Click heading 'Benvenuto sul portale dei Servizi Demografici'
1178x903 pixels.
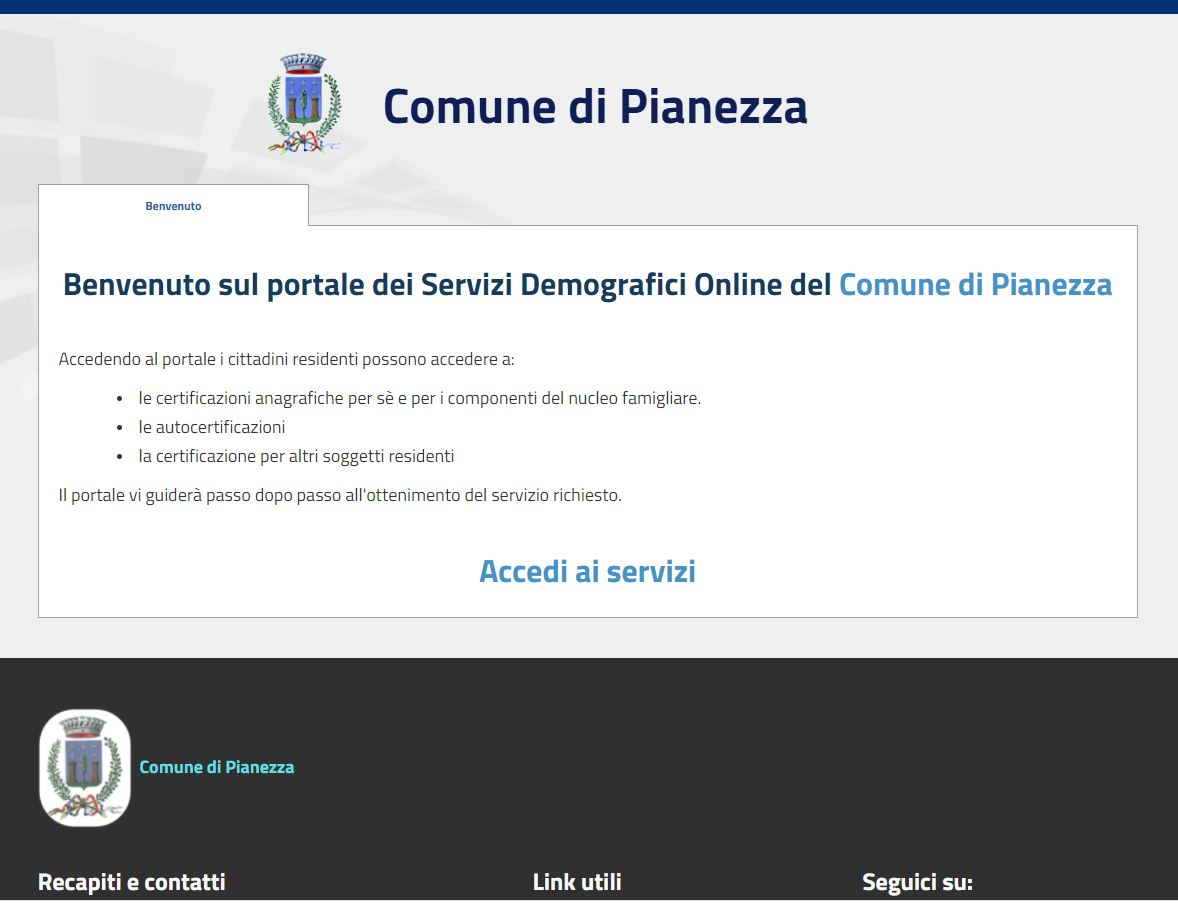tap(376, 285)
